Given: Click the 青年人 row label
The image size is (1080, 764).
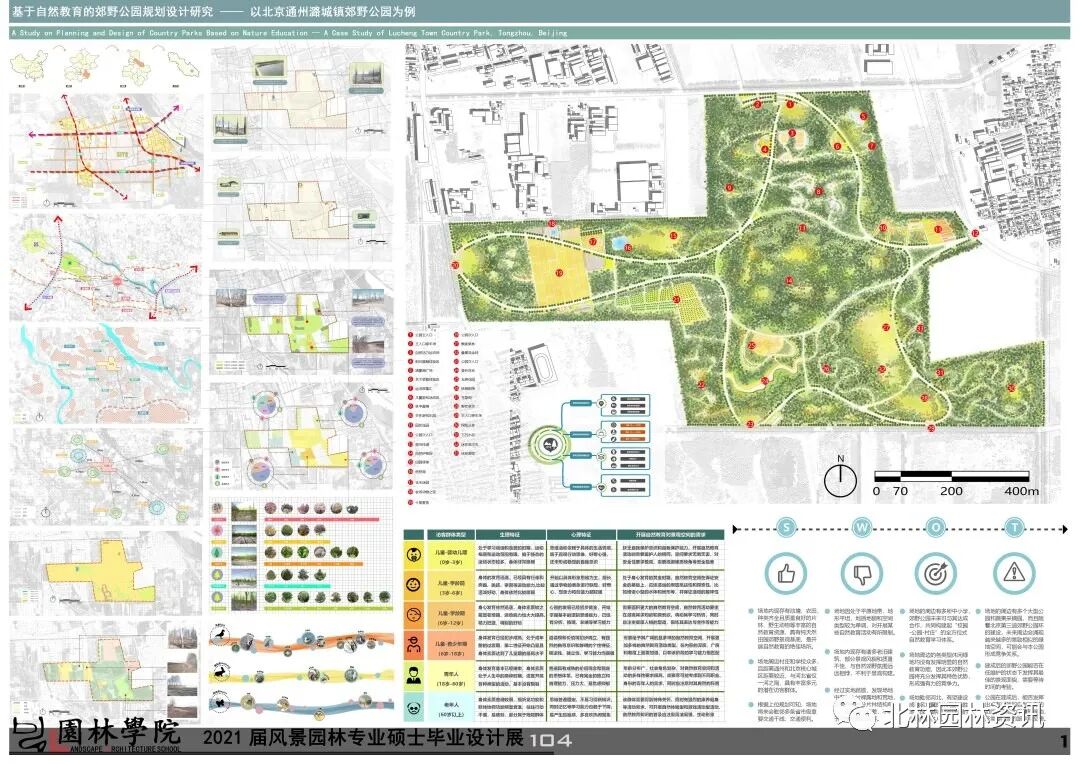Looking at the screenshot, I should click(451, 674).
